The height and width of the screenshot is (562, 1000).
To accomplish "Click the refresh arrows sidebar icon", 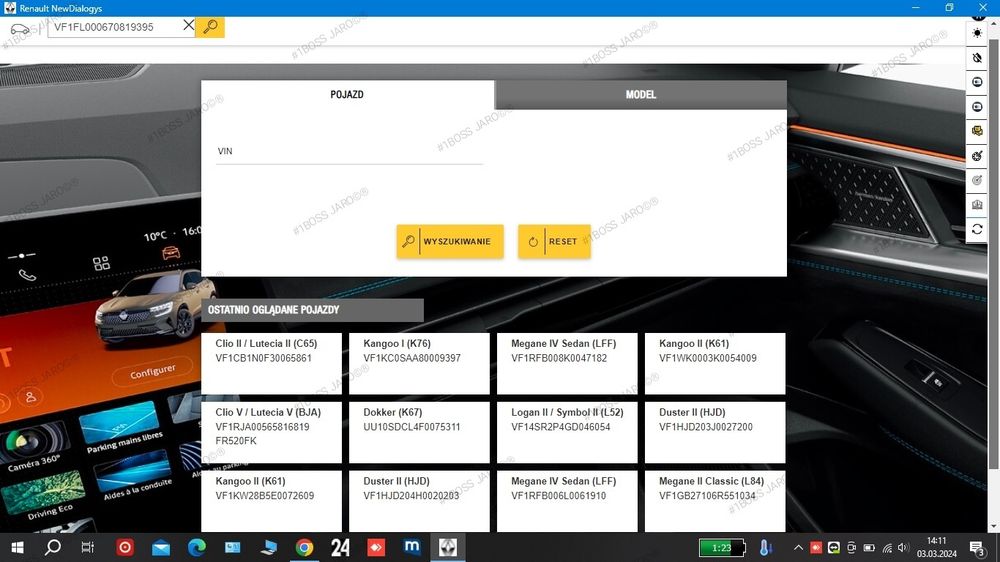I will point(977,229).
